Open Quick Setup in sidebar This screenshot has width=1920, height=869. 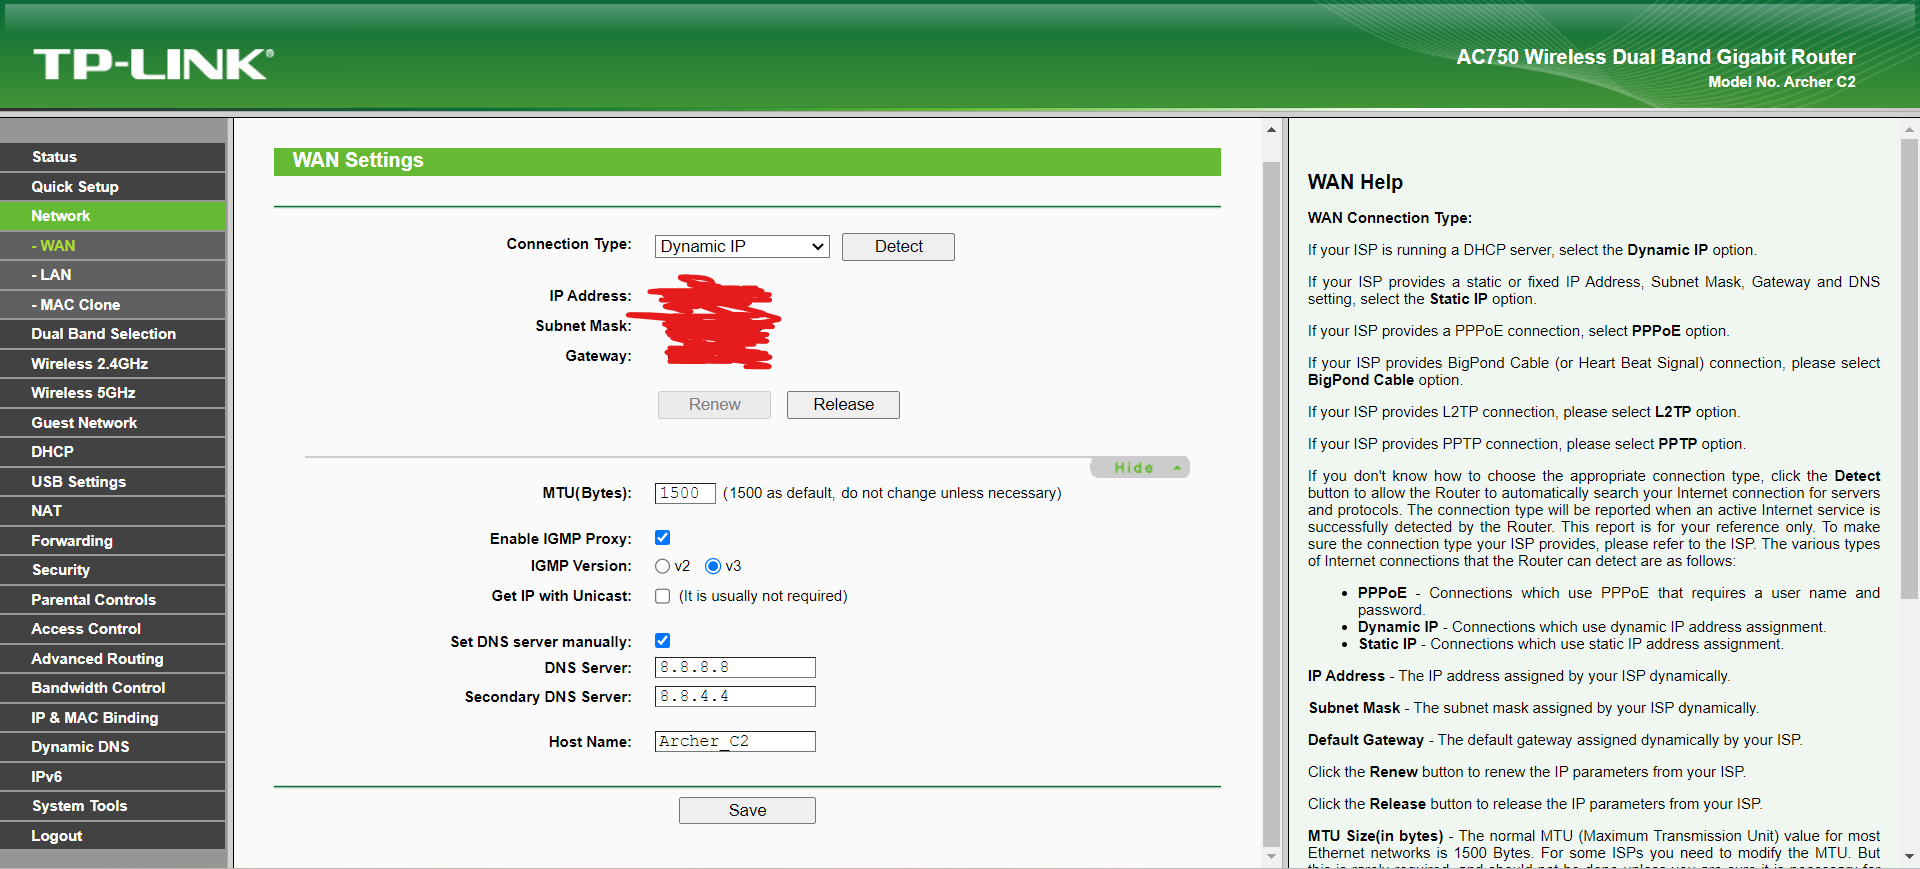pos(113,187)
